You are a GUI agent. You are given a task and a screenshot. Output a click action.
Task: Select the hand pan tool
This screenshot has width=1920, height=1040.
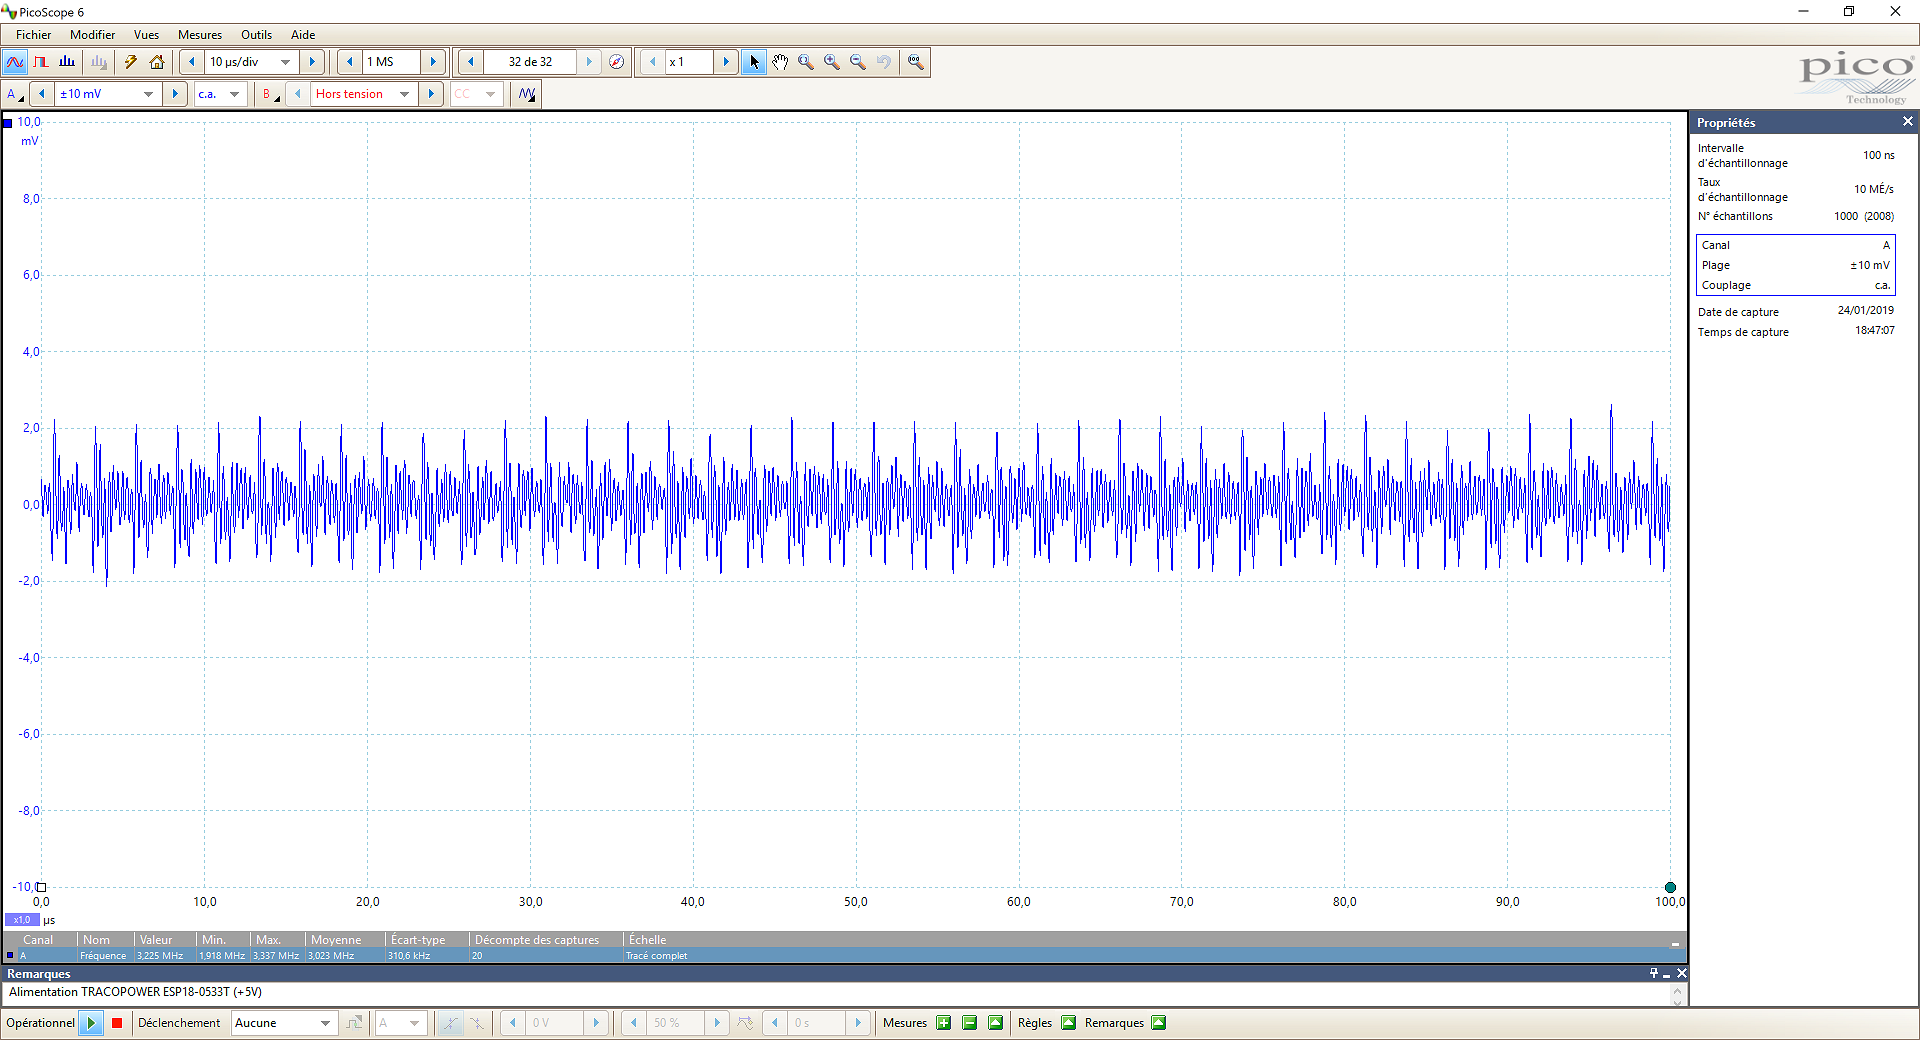(x=780, y=62)
